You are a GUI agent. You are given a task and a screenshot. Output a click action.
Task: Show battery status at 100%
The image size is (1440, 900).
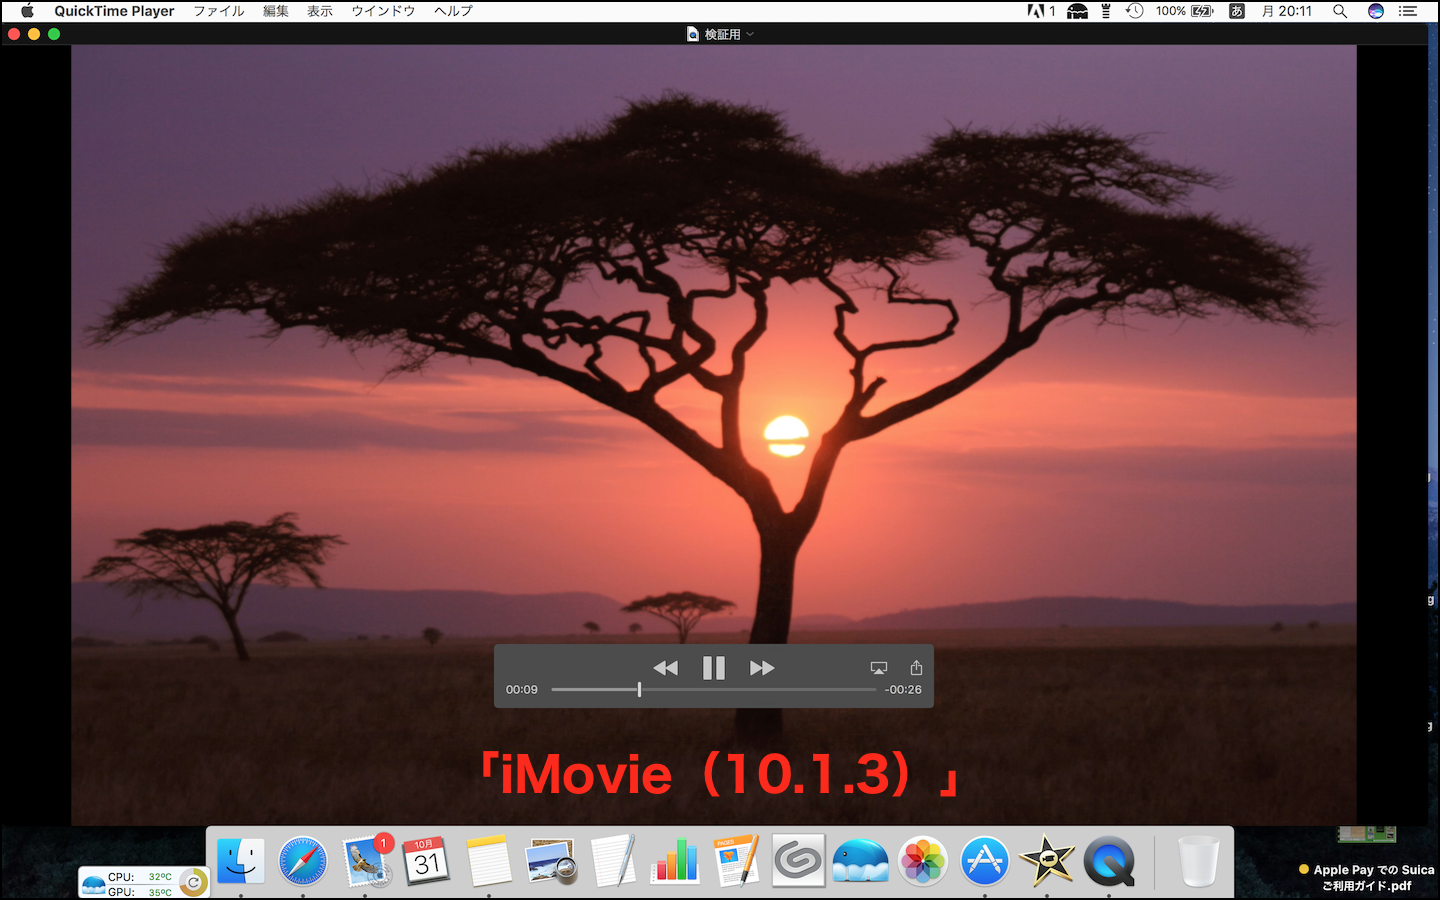point(1185,11)
